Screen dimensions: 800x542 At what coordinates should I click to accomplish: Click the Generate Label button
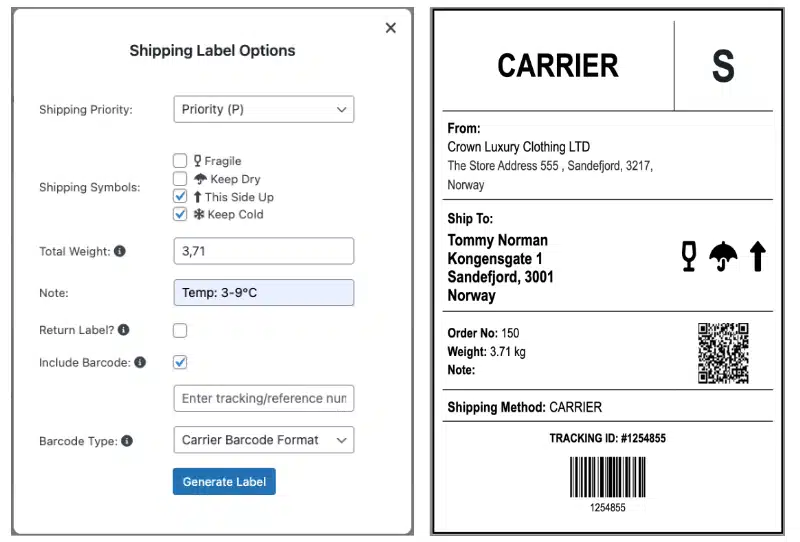pyautogui.click(x=224, y=481)
